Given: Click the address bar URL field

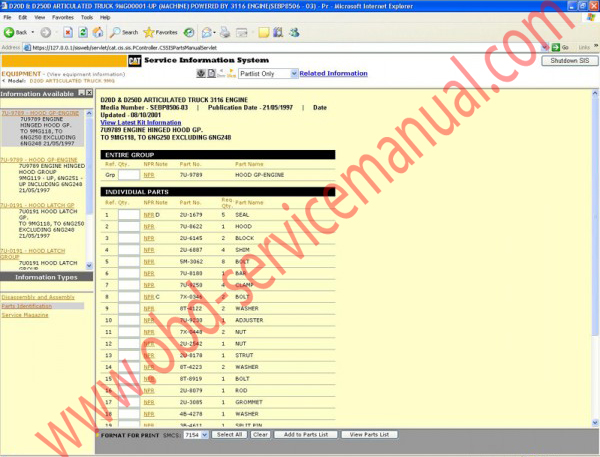Looking at the screenshot, I should [283, 47].
